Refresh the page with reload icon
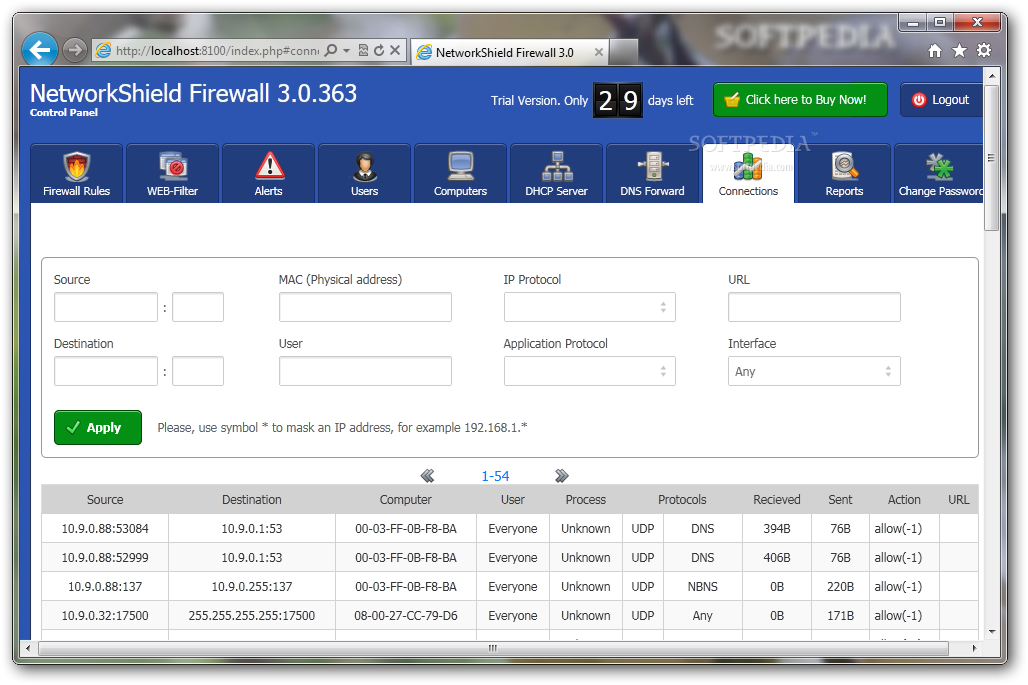The image size is (1028, 685). 379,50
